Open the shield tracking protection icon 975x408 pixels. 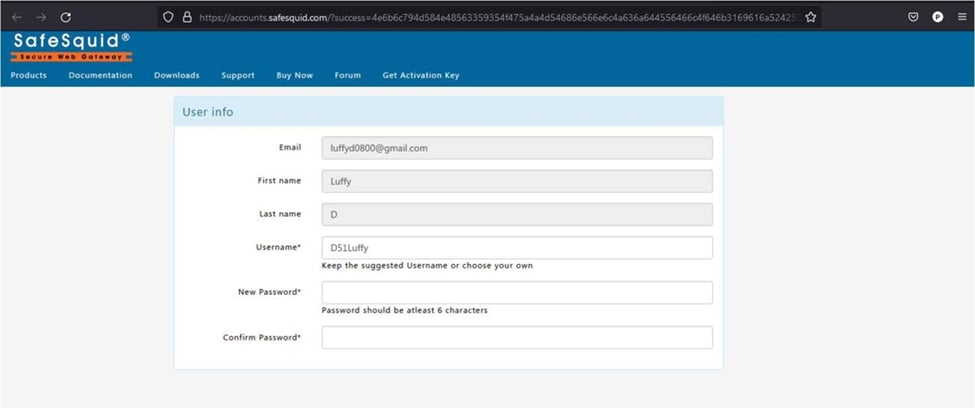coord(168,17)
